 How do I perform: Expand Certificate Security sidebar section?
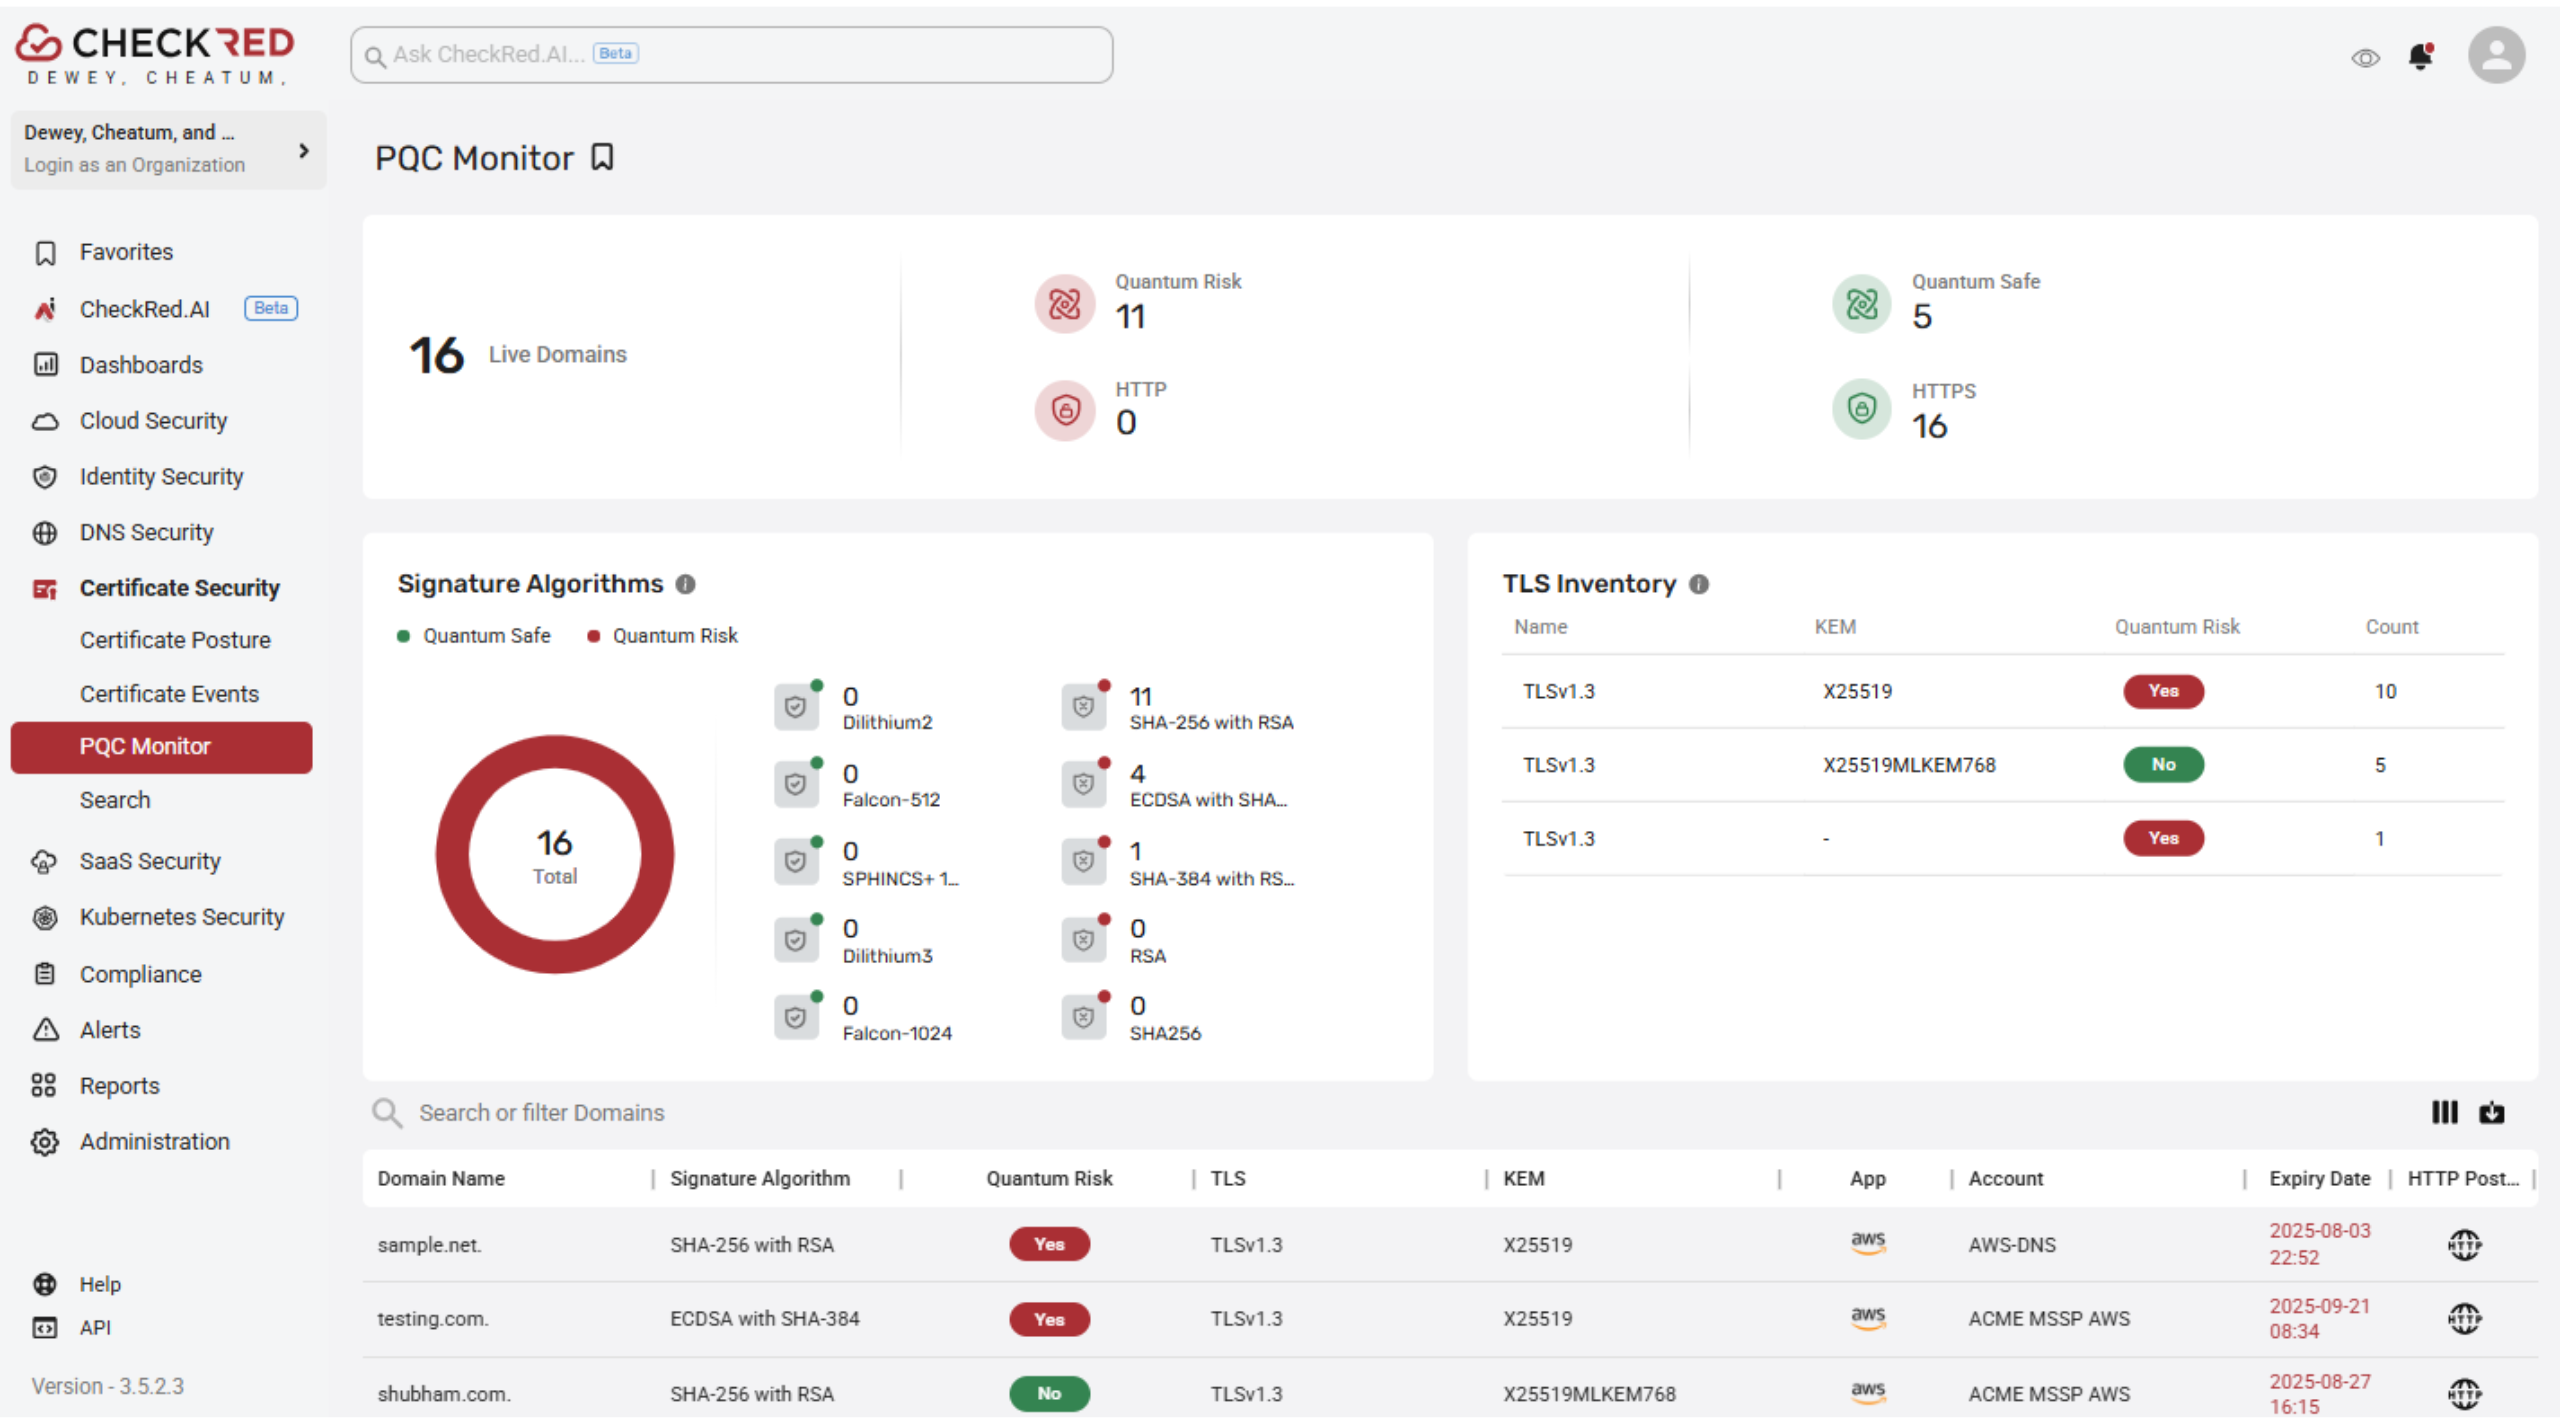point(179,588)
